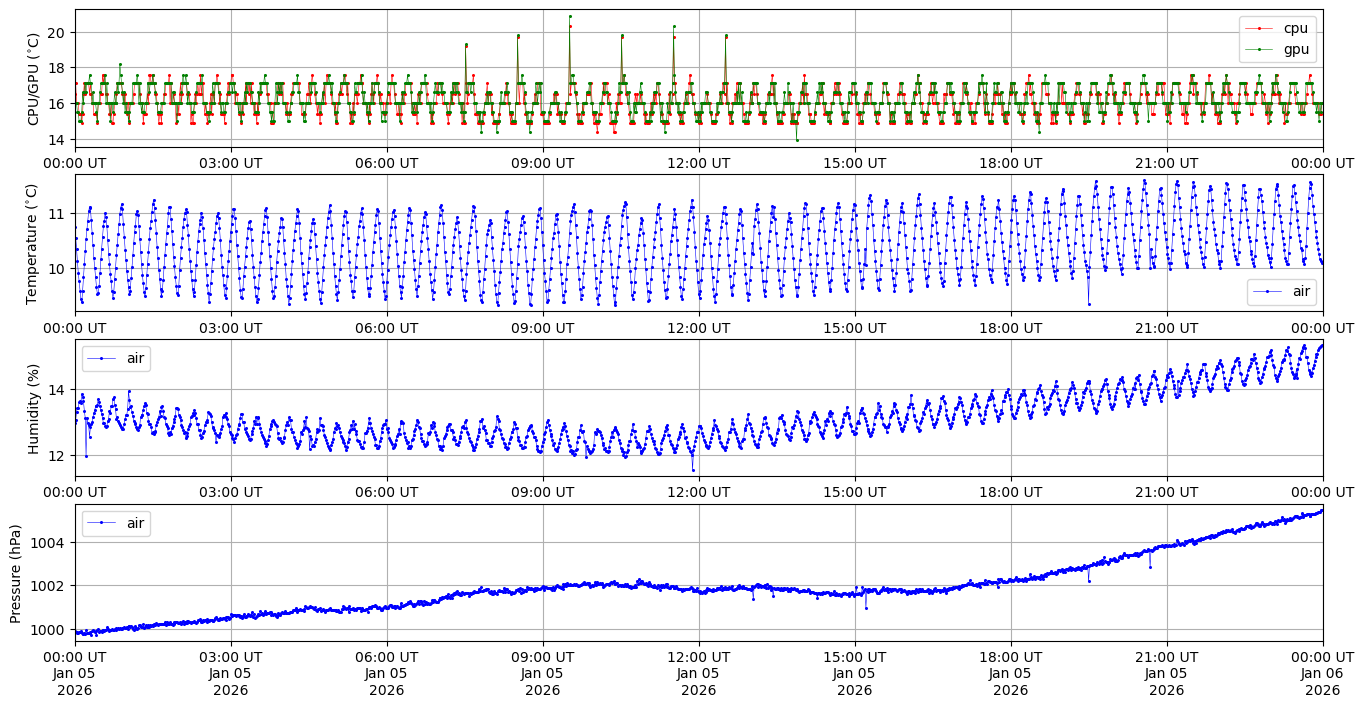Click the humidity low point near 12:00 UT
The width and height of the screenshot is (1364, 707).
(x=693, y=470)
